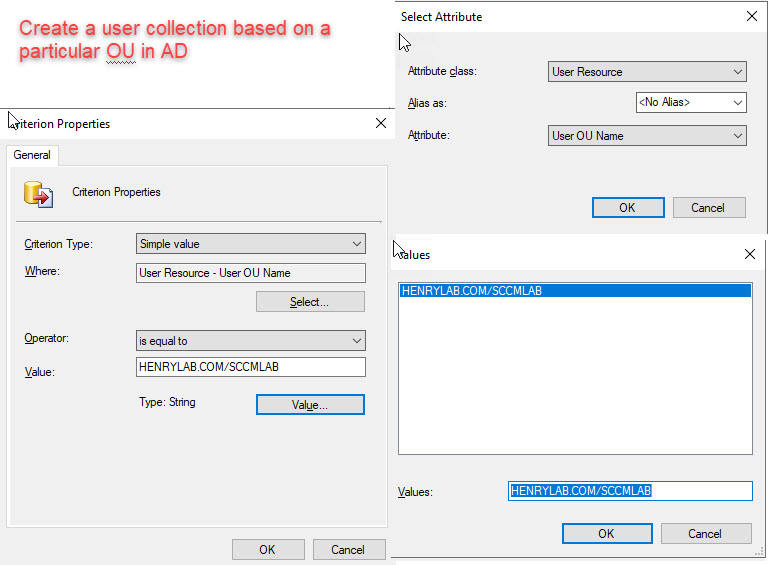Screen dimensions: 769x565
Task: Open the Attribute class dropdown
Action: 648,72
